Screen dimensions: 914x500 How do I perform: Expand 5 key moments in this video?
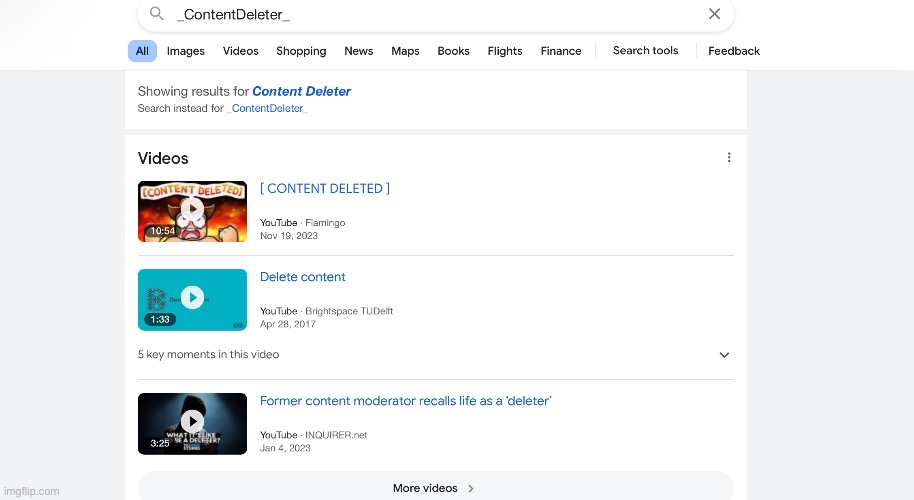[x=435, y=354]
